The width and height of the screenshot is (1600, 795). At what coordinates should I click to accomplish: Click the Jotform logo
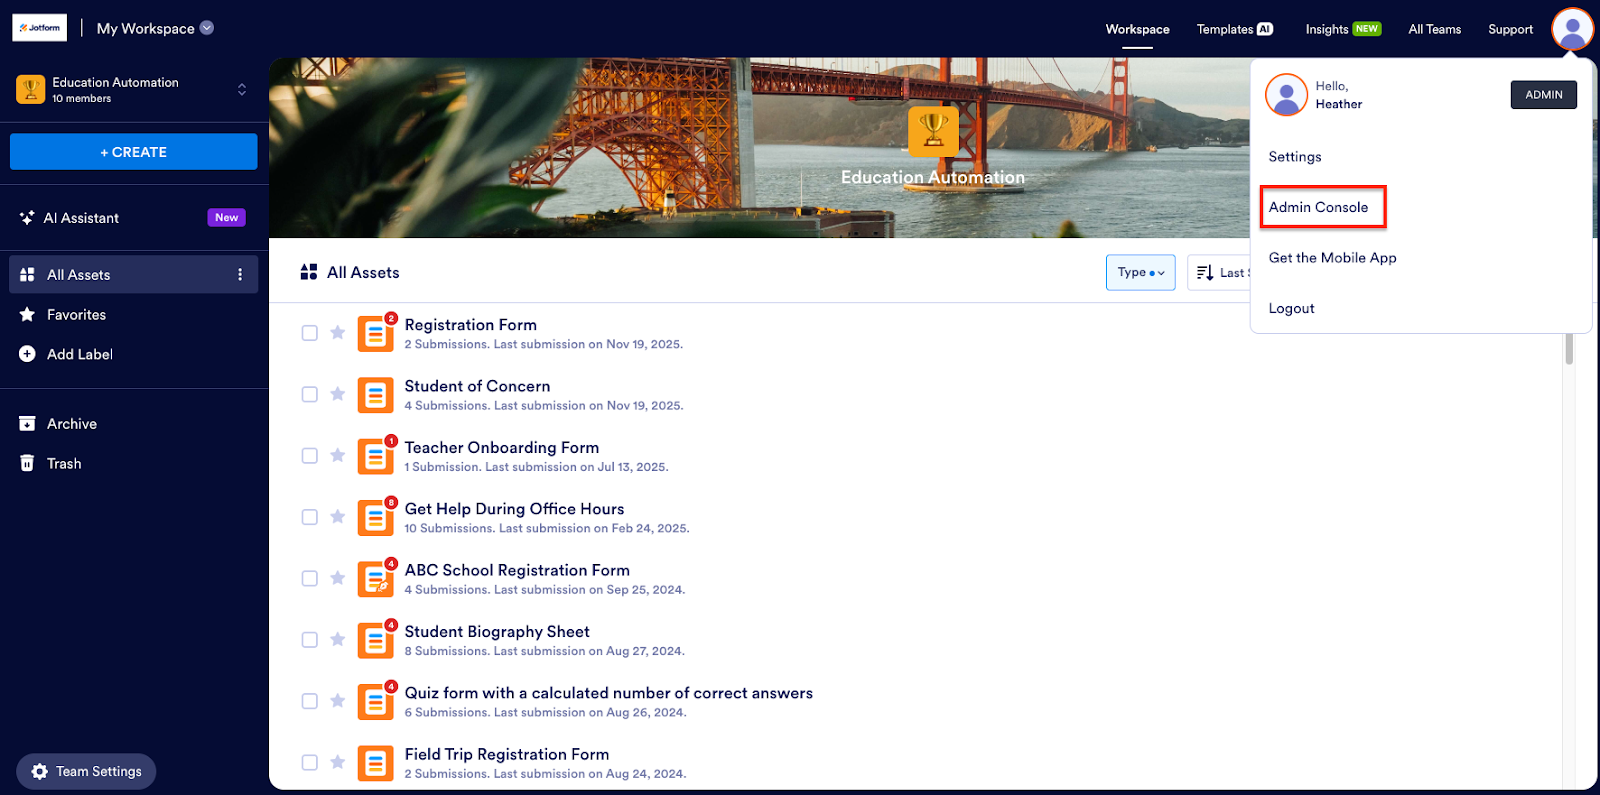pos(40,28)
